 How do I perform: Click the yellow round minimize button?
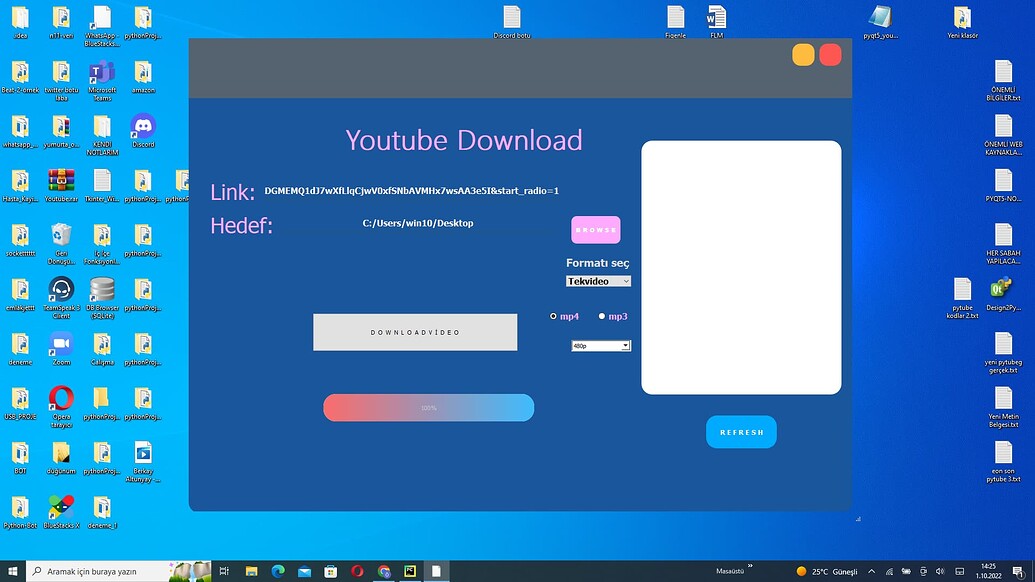click(803, 55)
